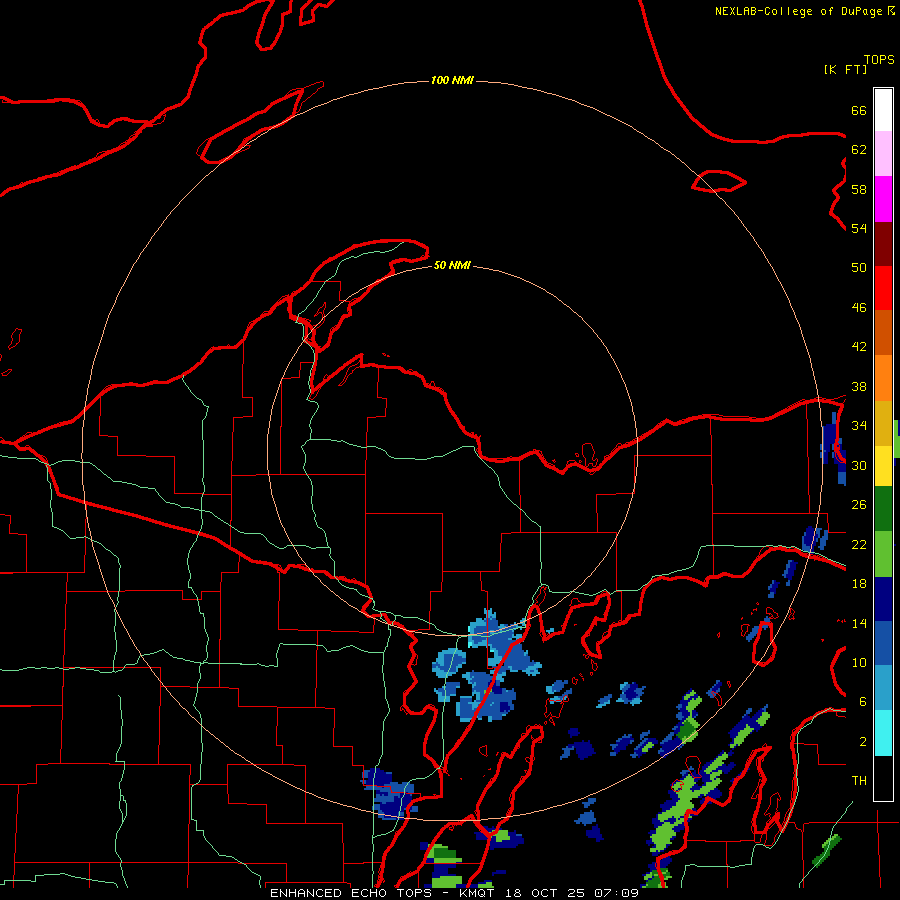Click the 100 NMI range ring label
The image size is (900, 900).
(452, 80)
